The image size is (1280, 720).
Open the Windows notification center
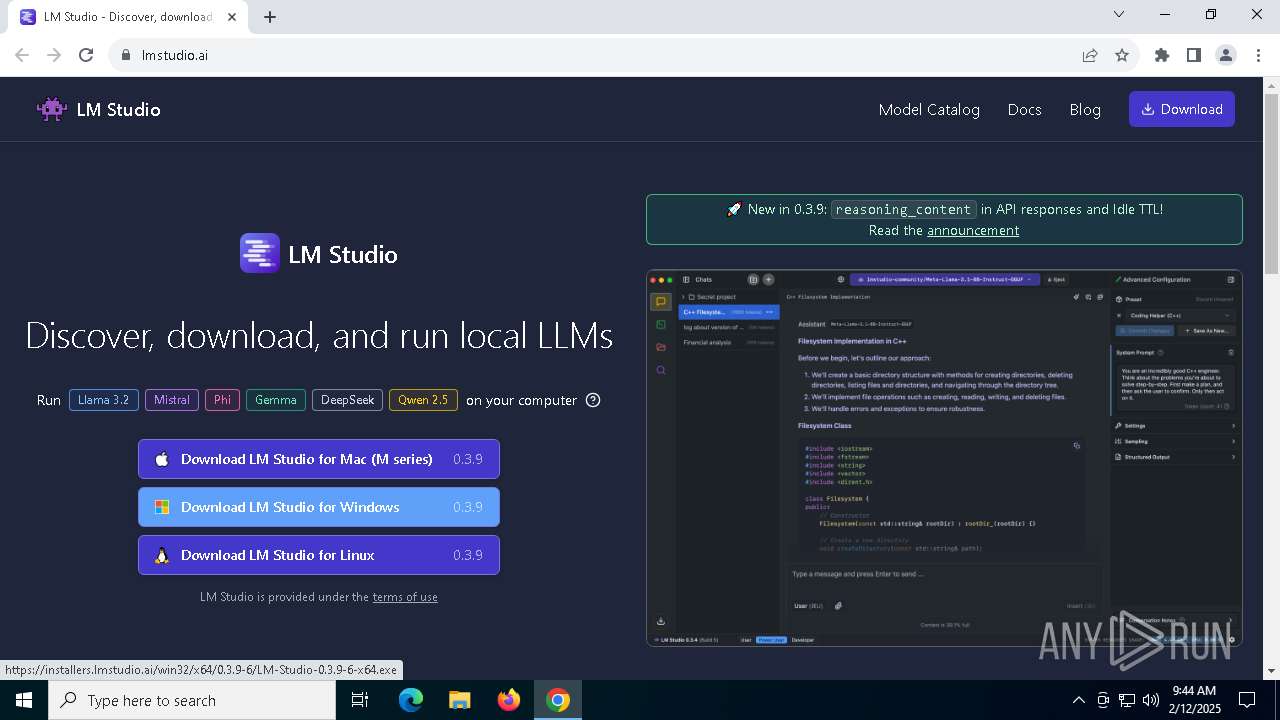1247,700
